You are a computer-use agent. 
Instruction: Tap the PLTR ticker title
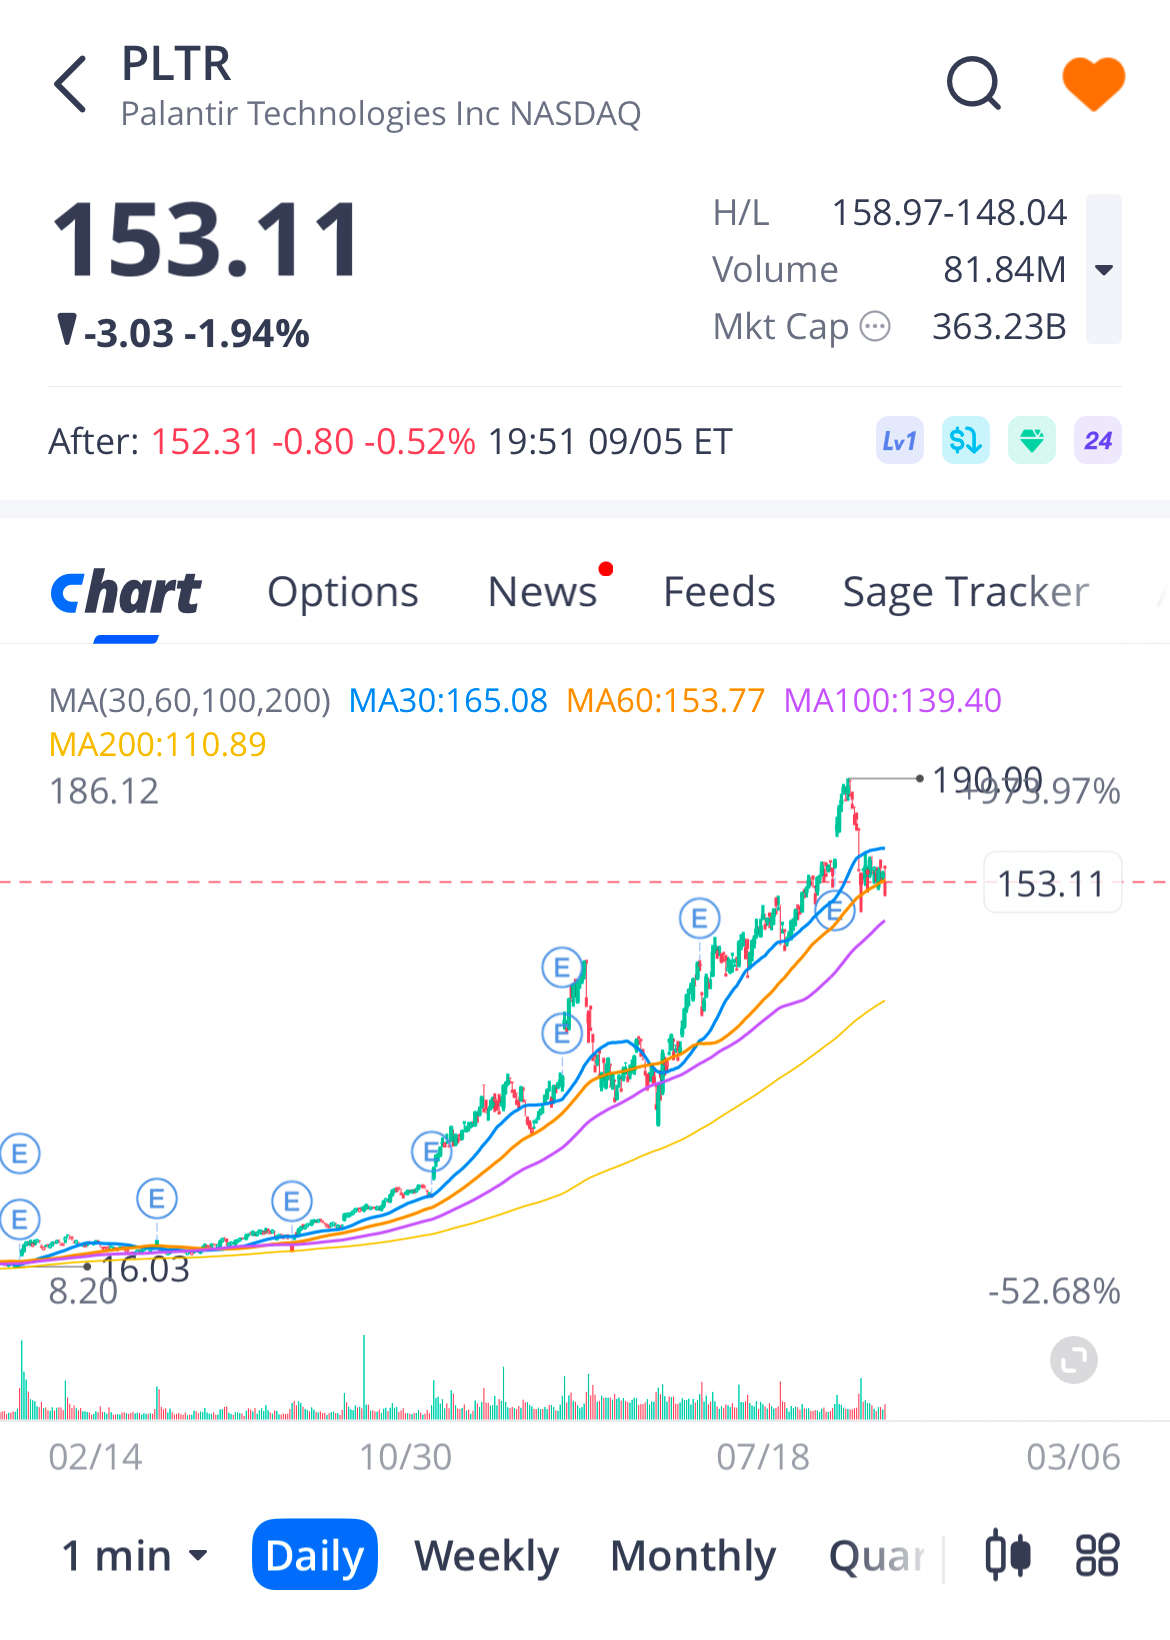[176, 64]
